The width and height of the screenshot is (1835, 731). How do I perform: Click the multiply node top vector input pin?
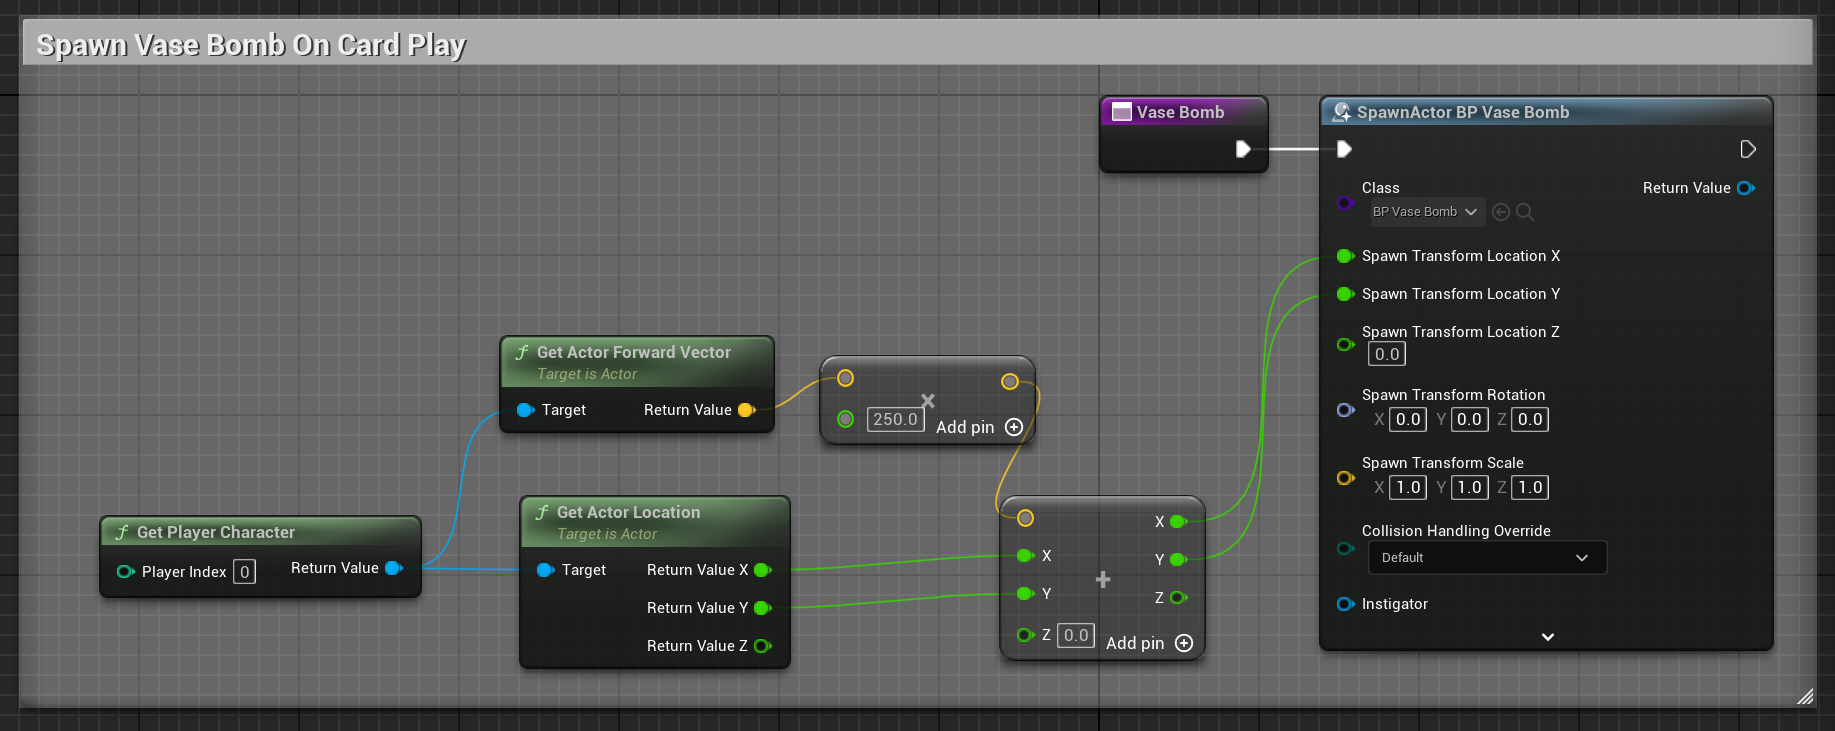(x=845, y=378)
